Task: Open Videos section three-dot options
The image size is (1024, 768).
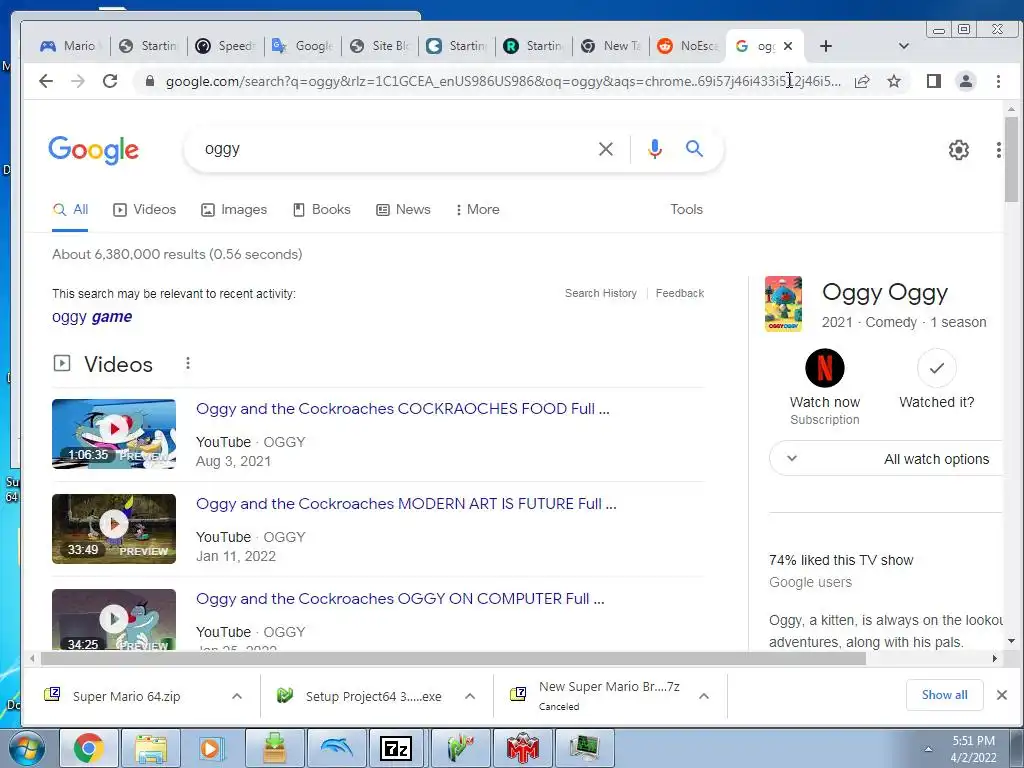Action: [187, 363]
